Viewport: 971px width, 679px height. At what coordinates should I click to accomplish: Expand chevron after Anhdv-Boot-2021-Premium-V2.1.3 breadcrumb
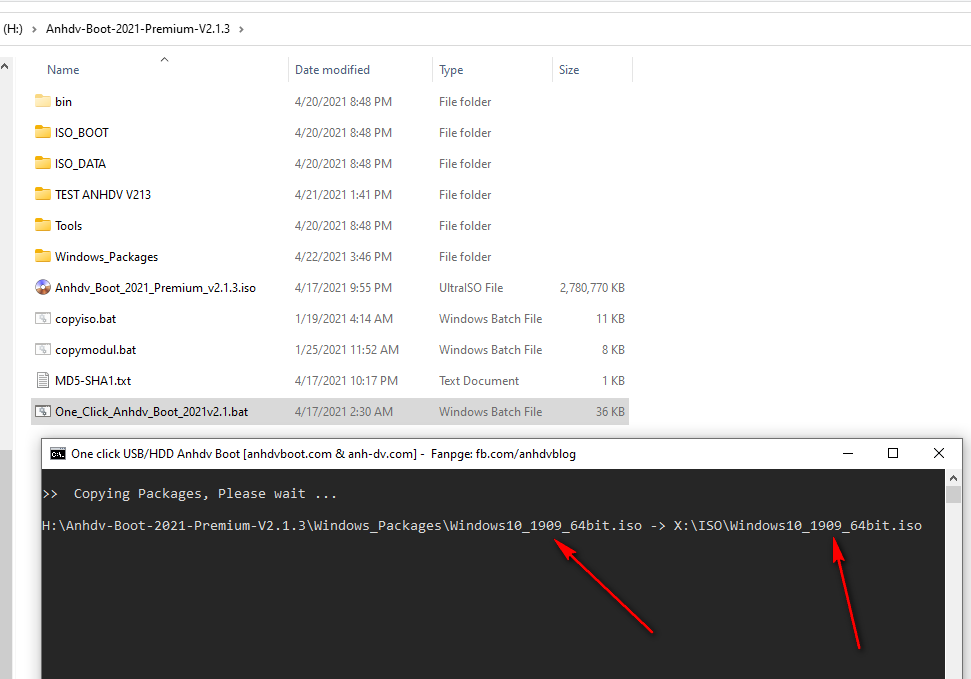coord(241,29)
